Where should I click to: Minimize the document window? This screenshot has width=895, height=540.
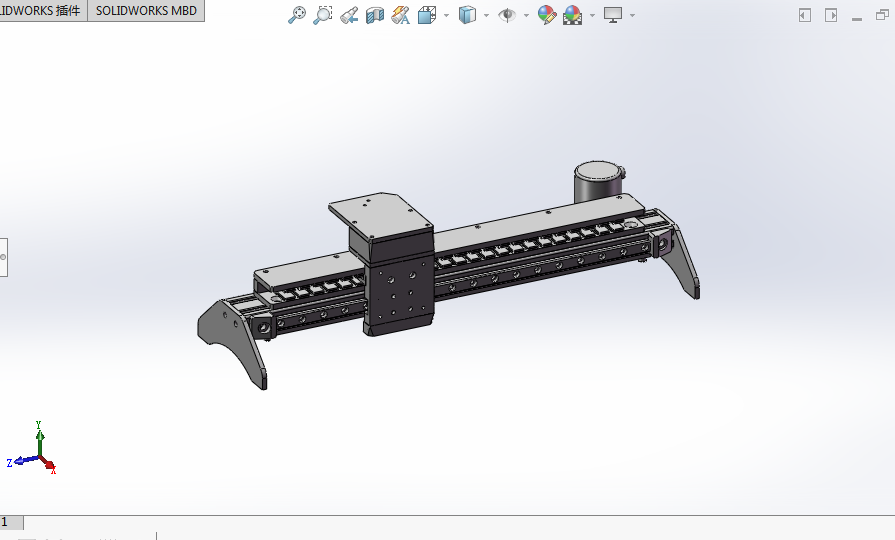pos(857,18)
